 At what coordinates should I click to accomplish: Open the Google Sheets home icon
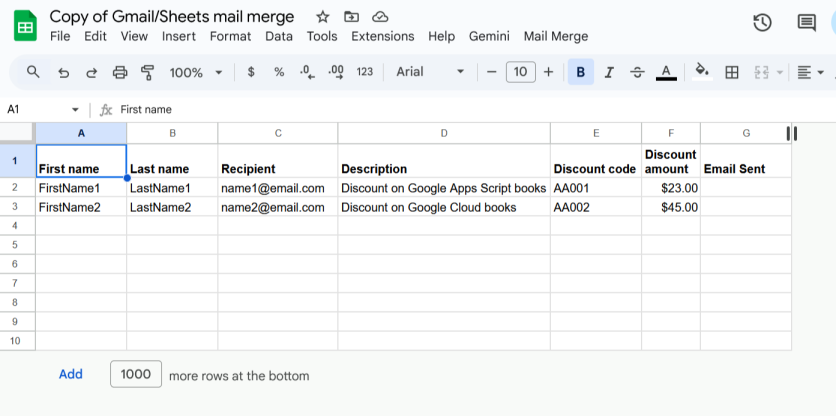[x=25, y=25]
